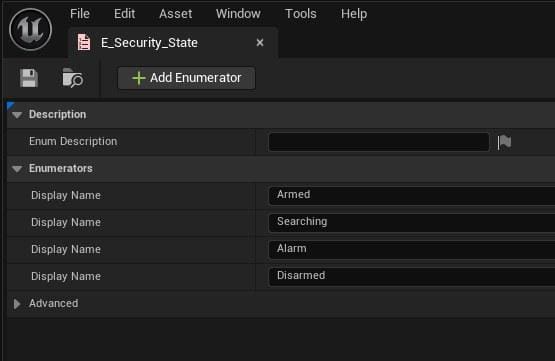
Task: Edit the Armed display name field
Action: (x=412, y=196)
